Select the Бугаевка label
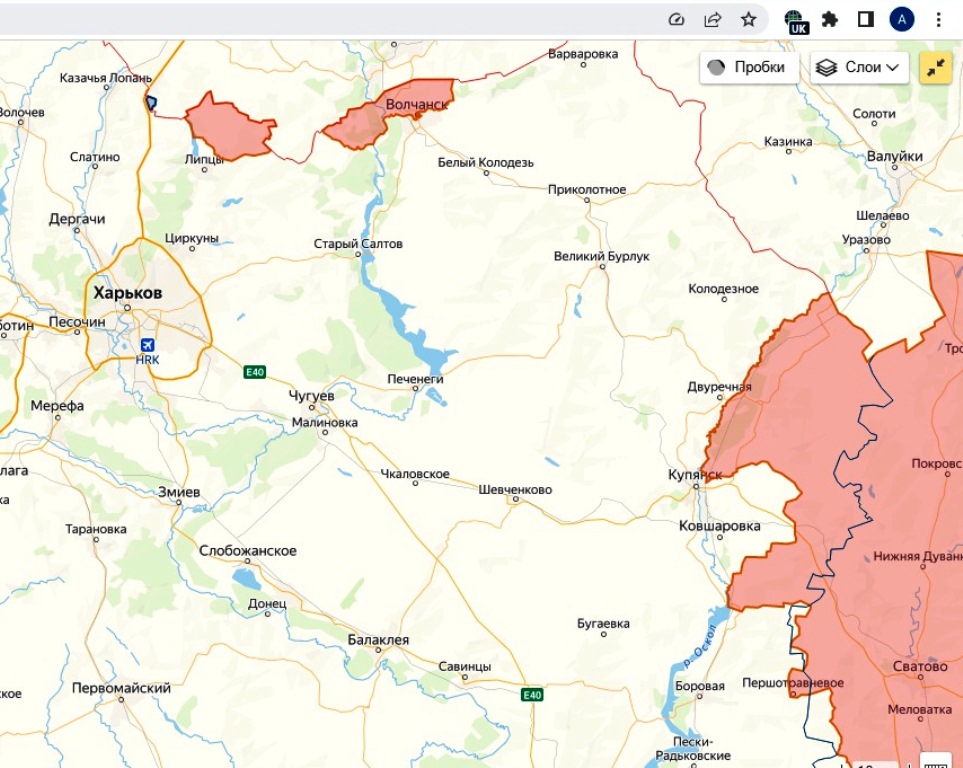 (603, 623)
